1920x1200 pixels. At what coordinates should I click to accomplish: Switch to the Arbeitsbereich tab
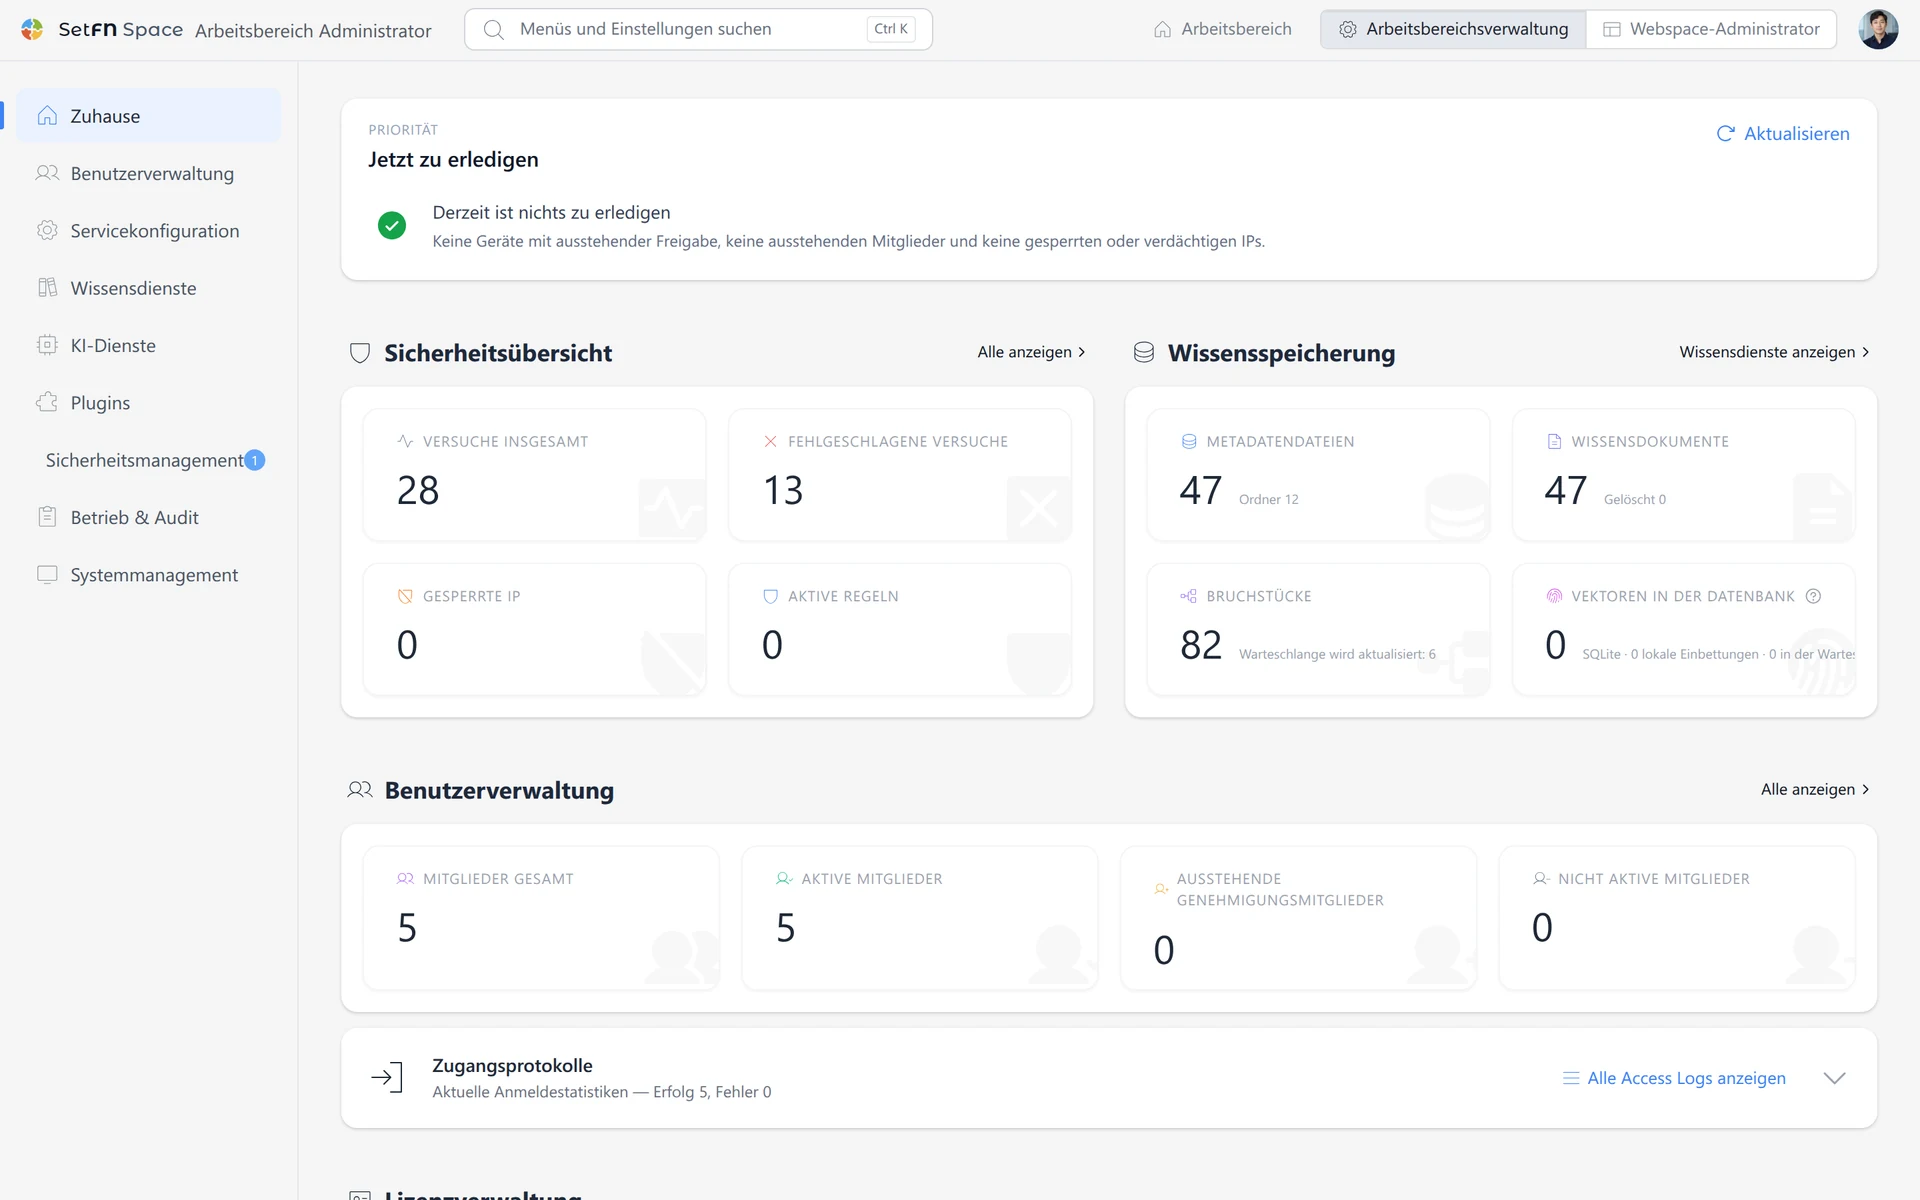(1223, 29)
